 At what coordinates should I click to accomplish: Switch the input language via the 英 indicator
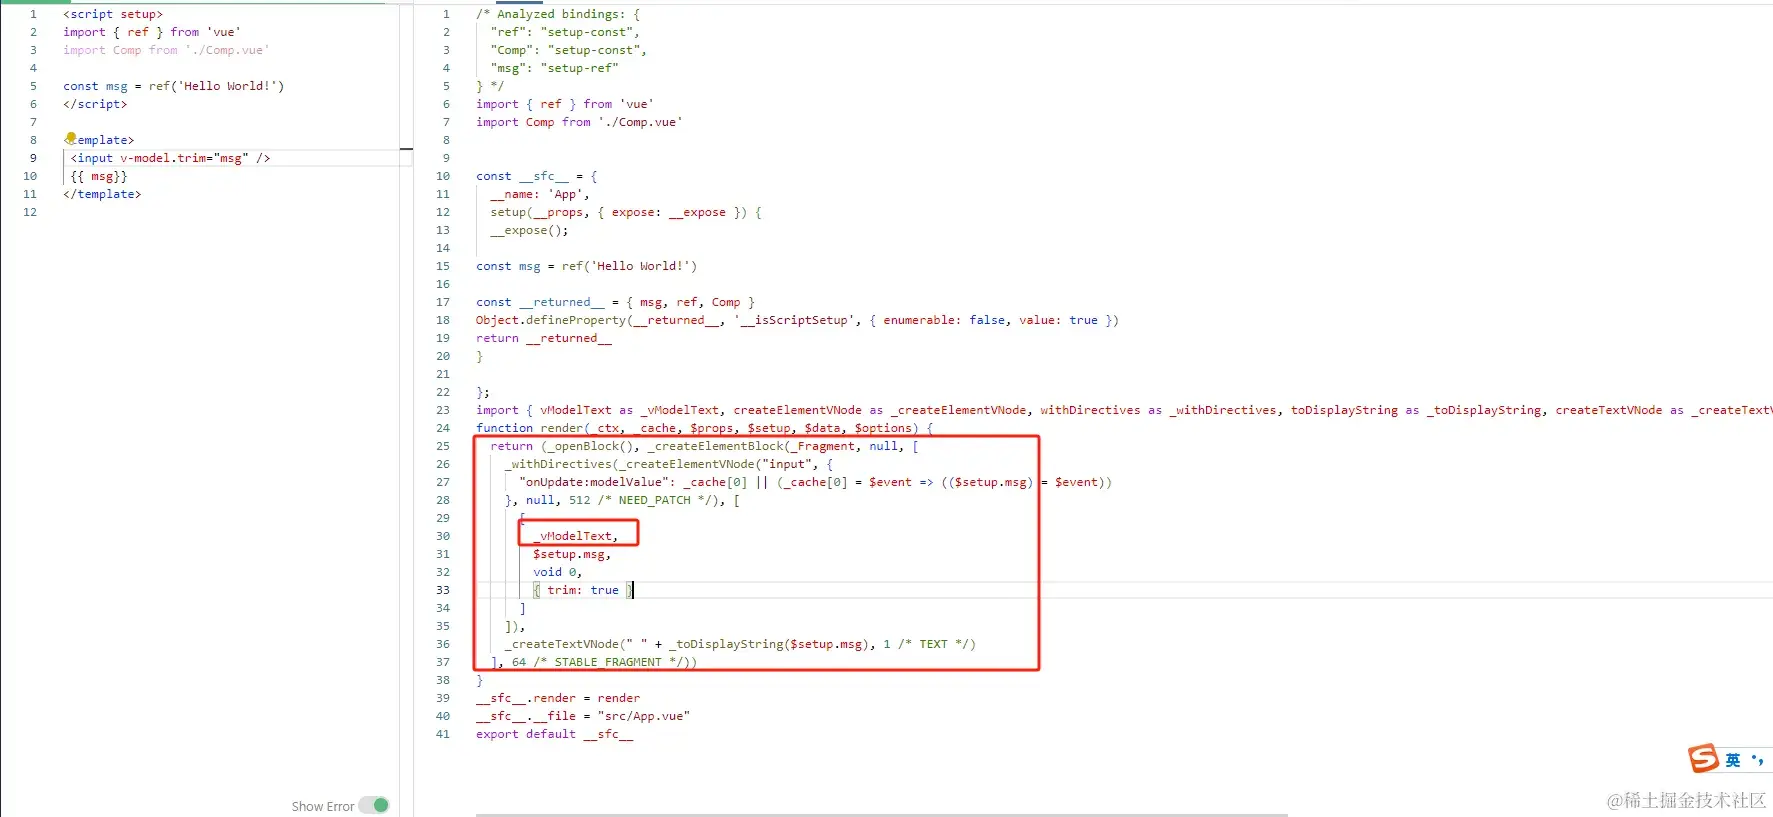pyautogui.click(x=1733, y=760)
